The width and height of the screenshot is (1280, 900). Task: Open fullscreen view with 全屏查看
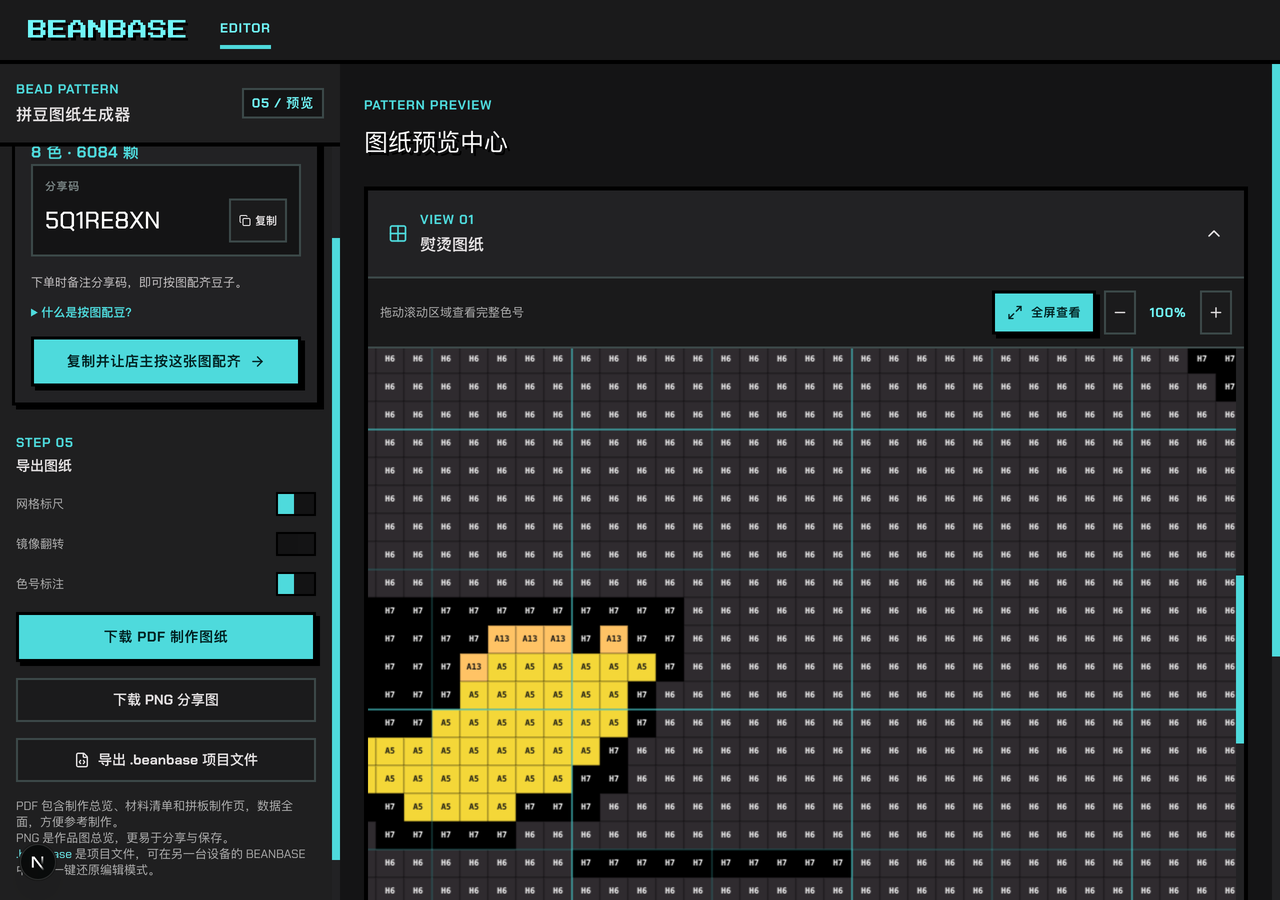click(x=1044, y=312)
